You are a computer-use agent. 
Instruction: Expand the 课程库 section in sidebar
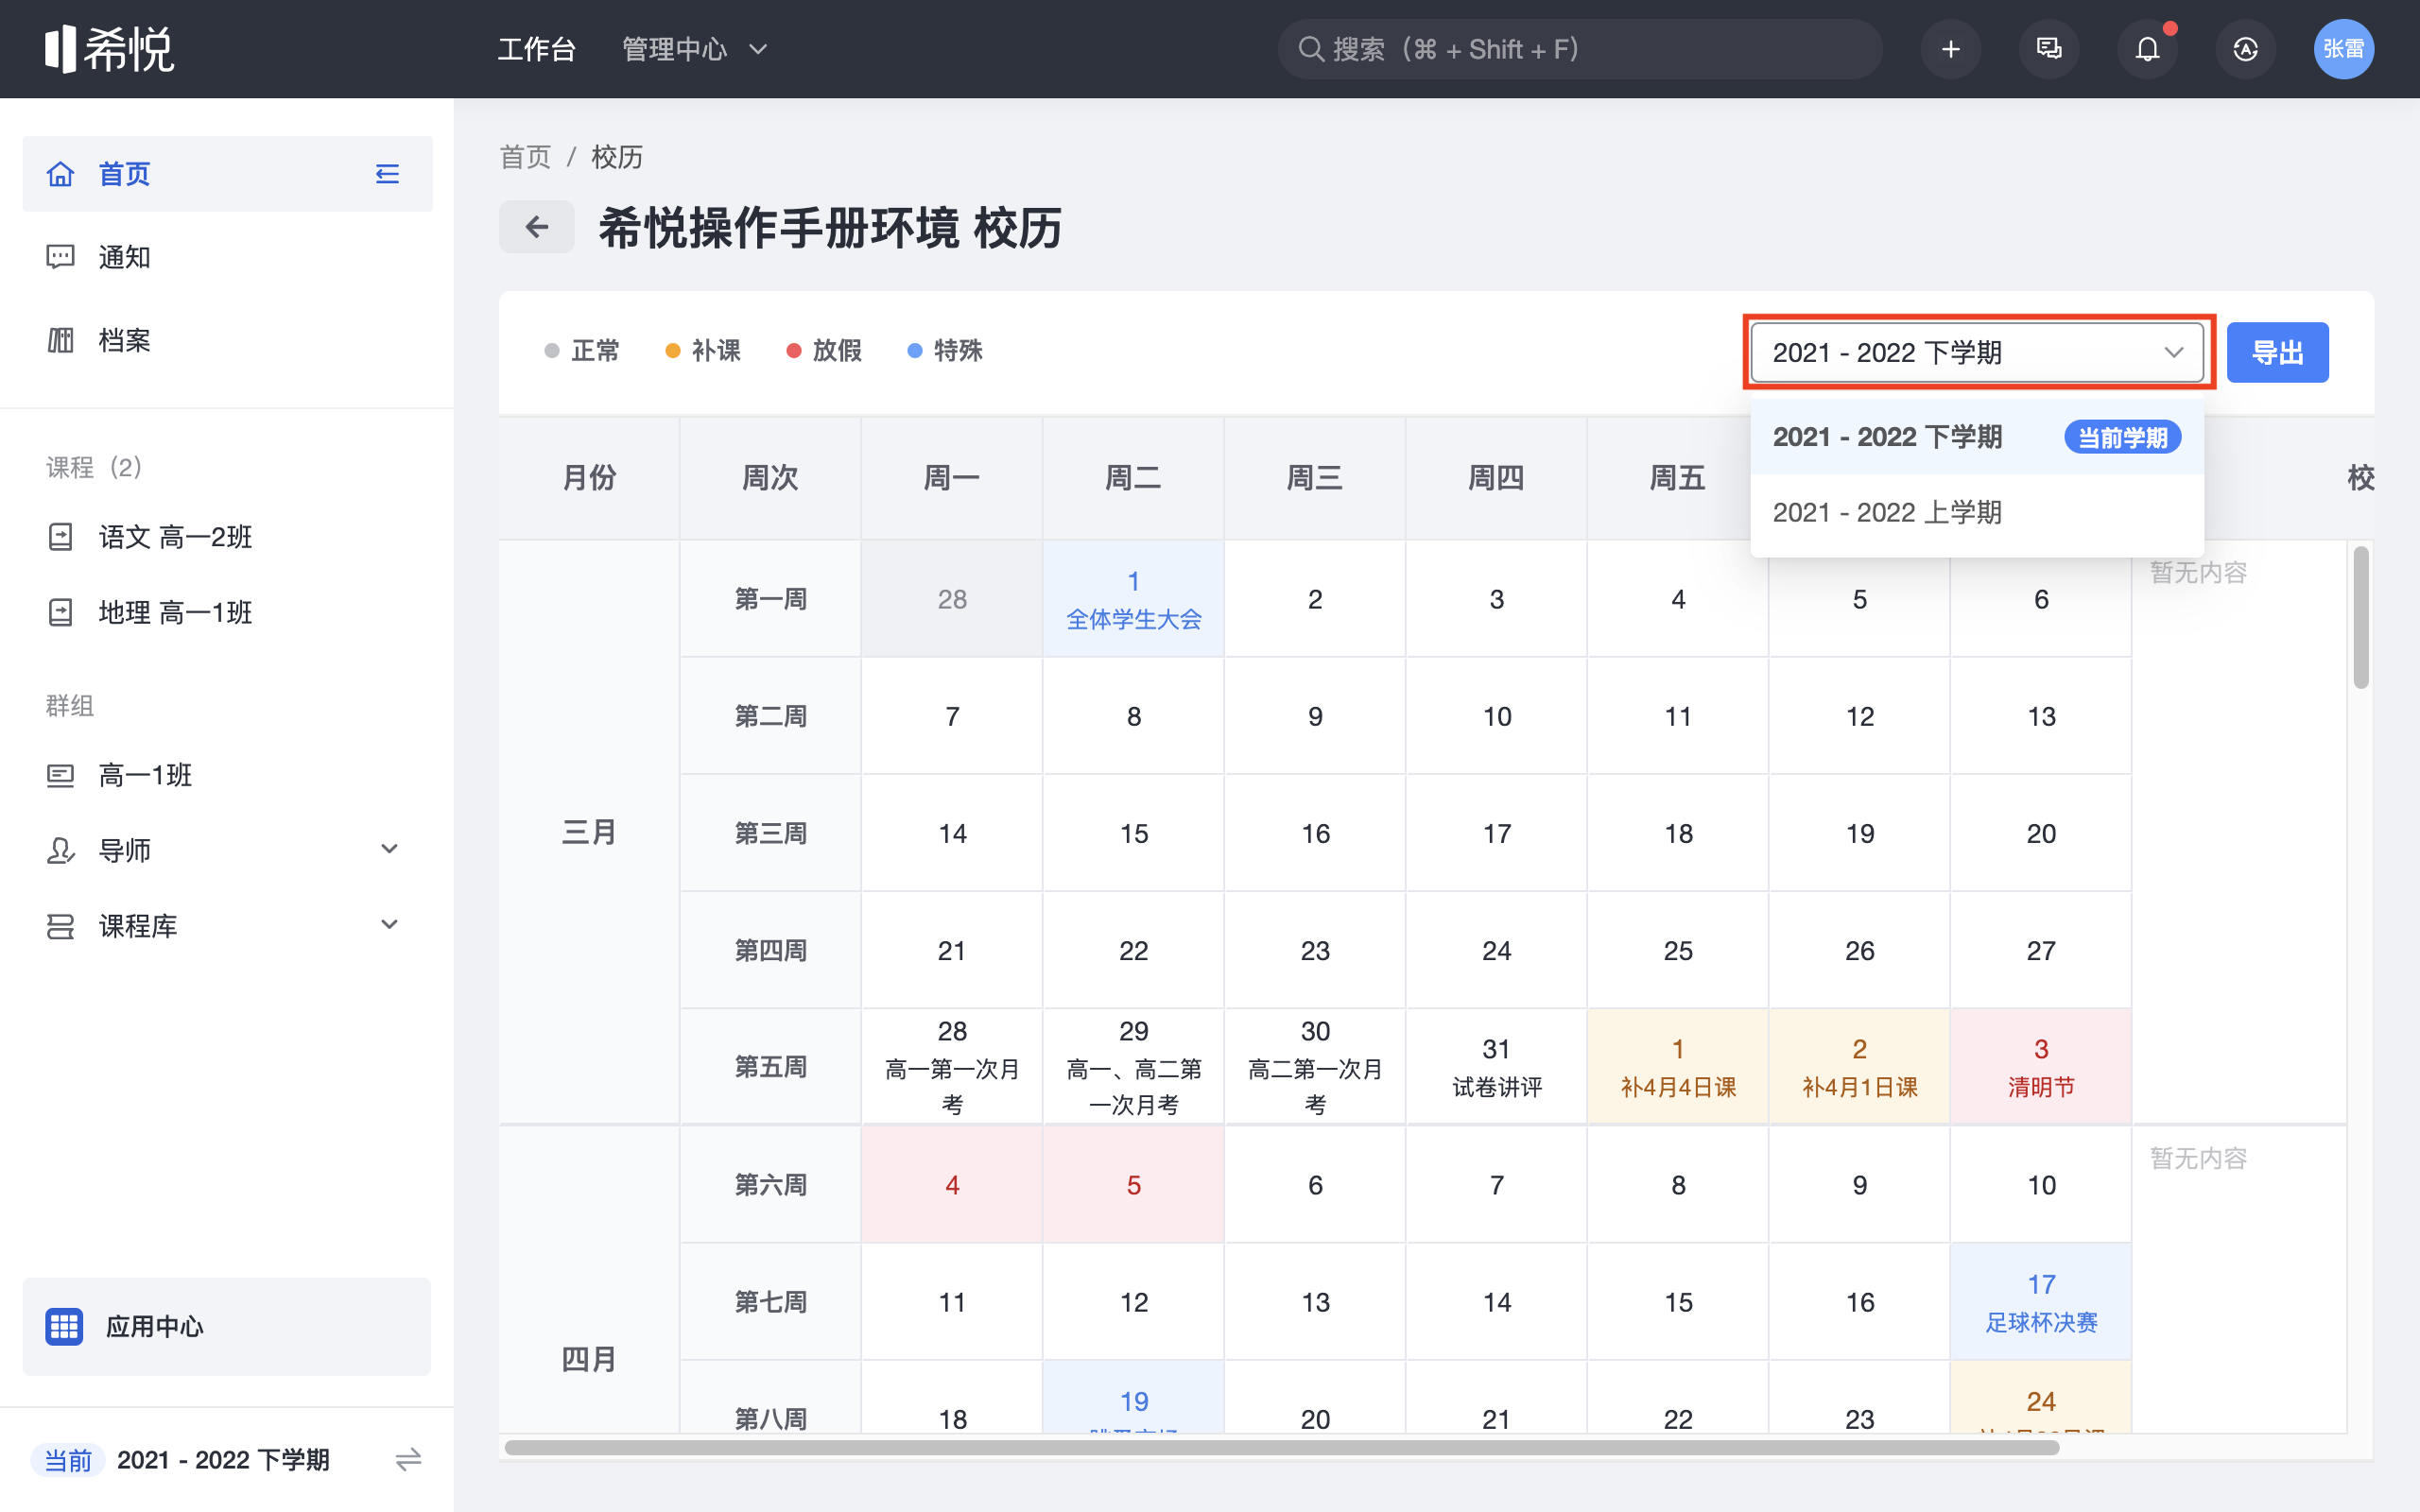(389, 925)
